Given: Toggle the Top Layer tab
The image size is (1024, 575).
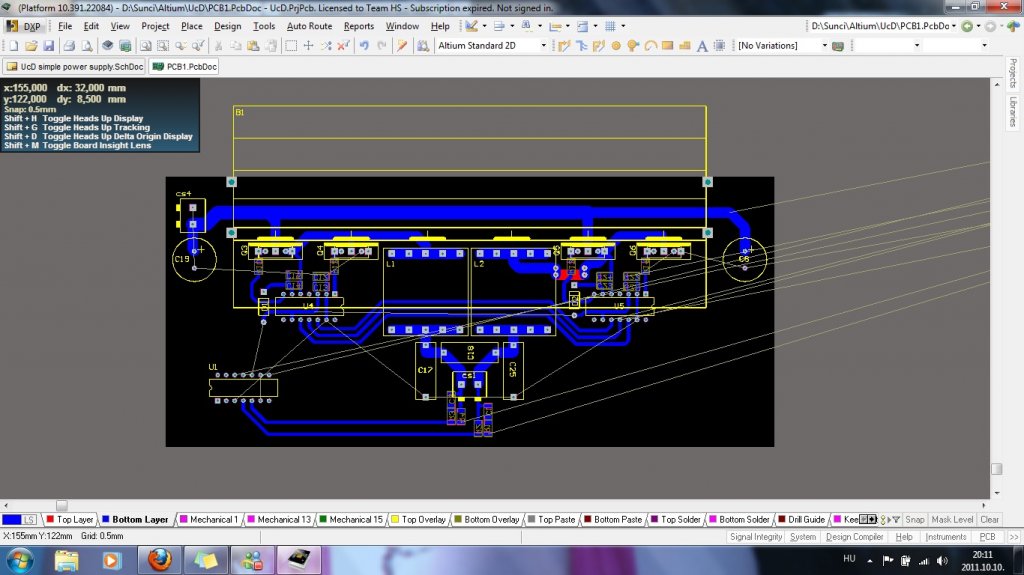Looking at the screenshot, I should click(x=69, y=520).
